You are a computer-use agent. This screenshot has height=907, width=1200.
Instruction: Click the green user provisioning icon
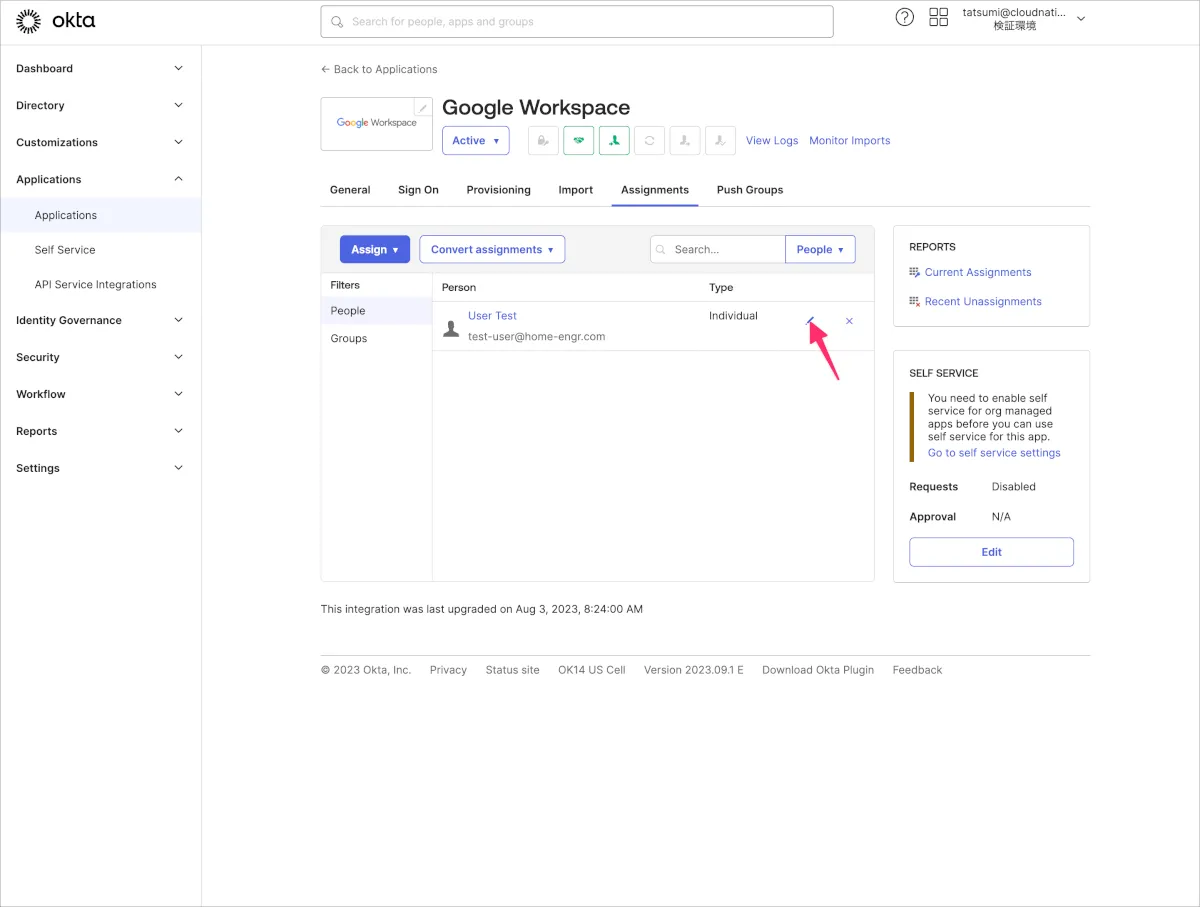tap(614, 141)
